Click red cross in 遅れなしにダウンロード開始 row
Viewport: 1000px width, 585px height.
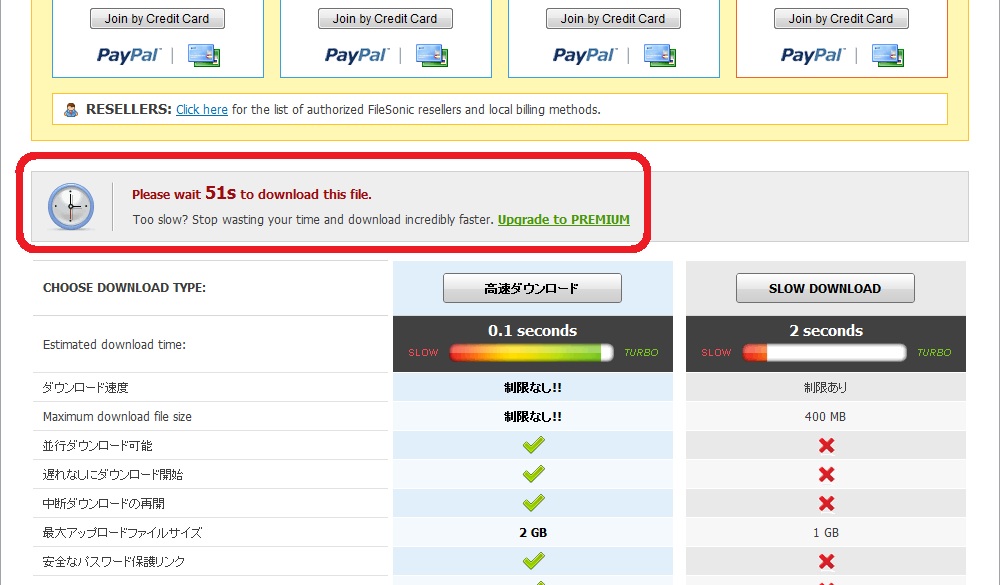(x=827, y=475)
